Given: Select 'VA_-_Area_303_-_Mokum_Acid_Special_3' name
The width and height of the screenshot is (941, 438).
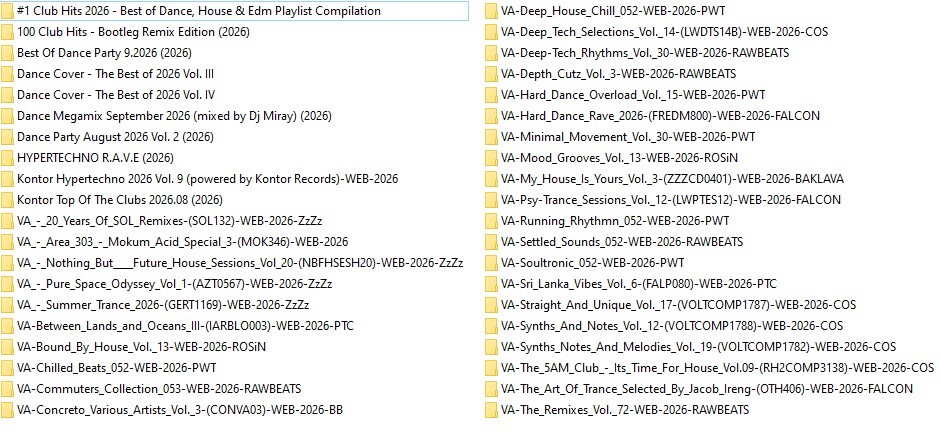Looking at the screenshot, I should coord(182,242).
